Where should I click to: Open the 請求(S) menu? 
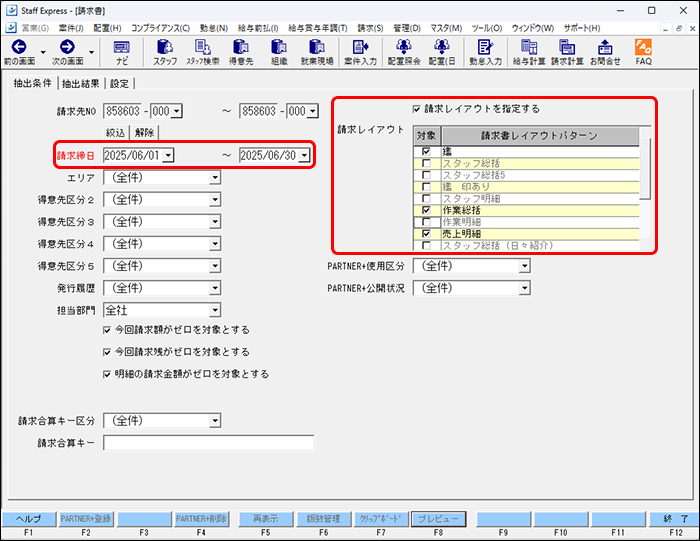(370, 28)
